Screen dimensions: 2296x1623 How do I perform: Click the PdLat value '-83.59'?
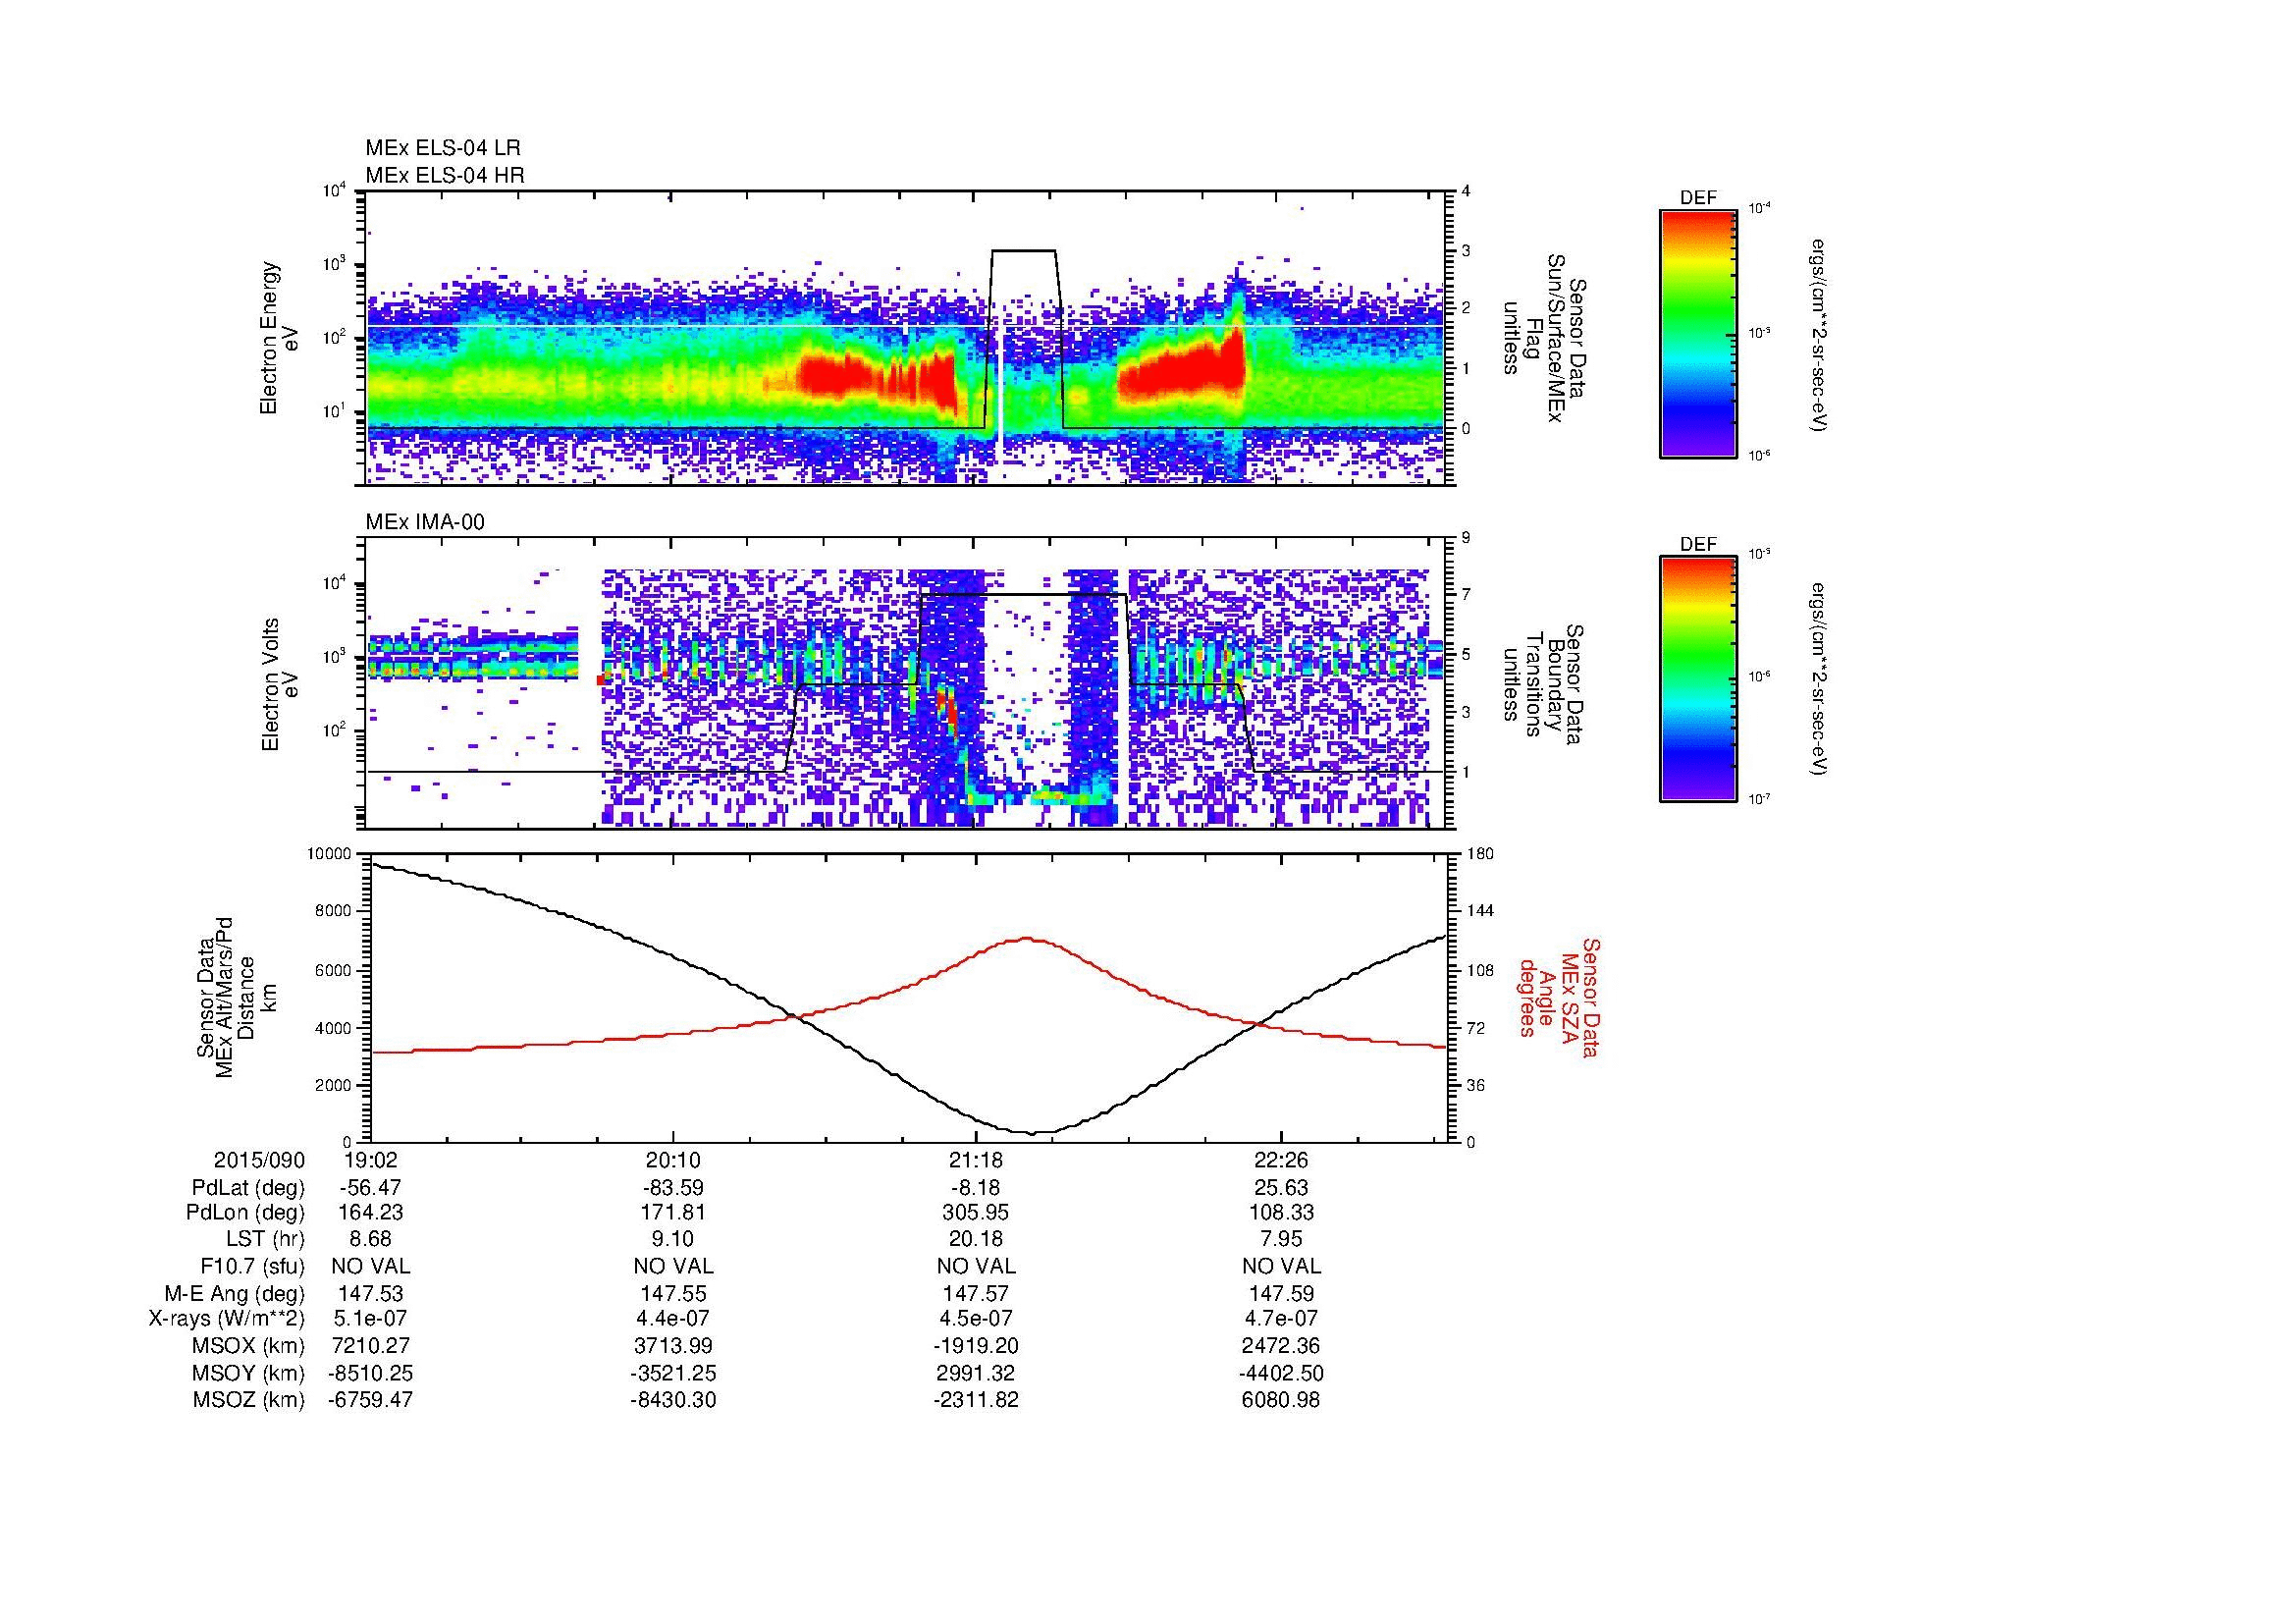(x=673, y=1188)
